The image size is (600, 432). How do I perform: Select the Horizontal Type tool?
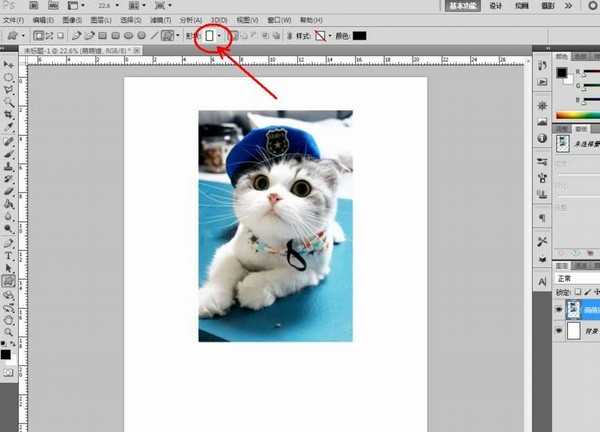tap(9, 255)
